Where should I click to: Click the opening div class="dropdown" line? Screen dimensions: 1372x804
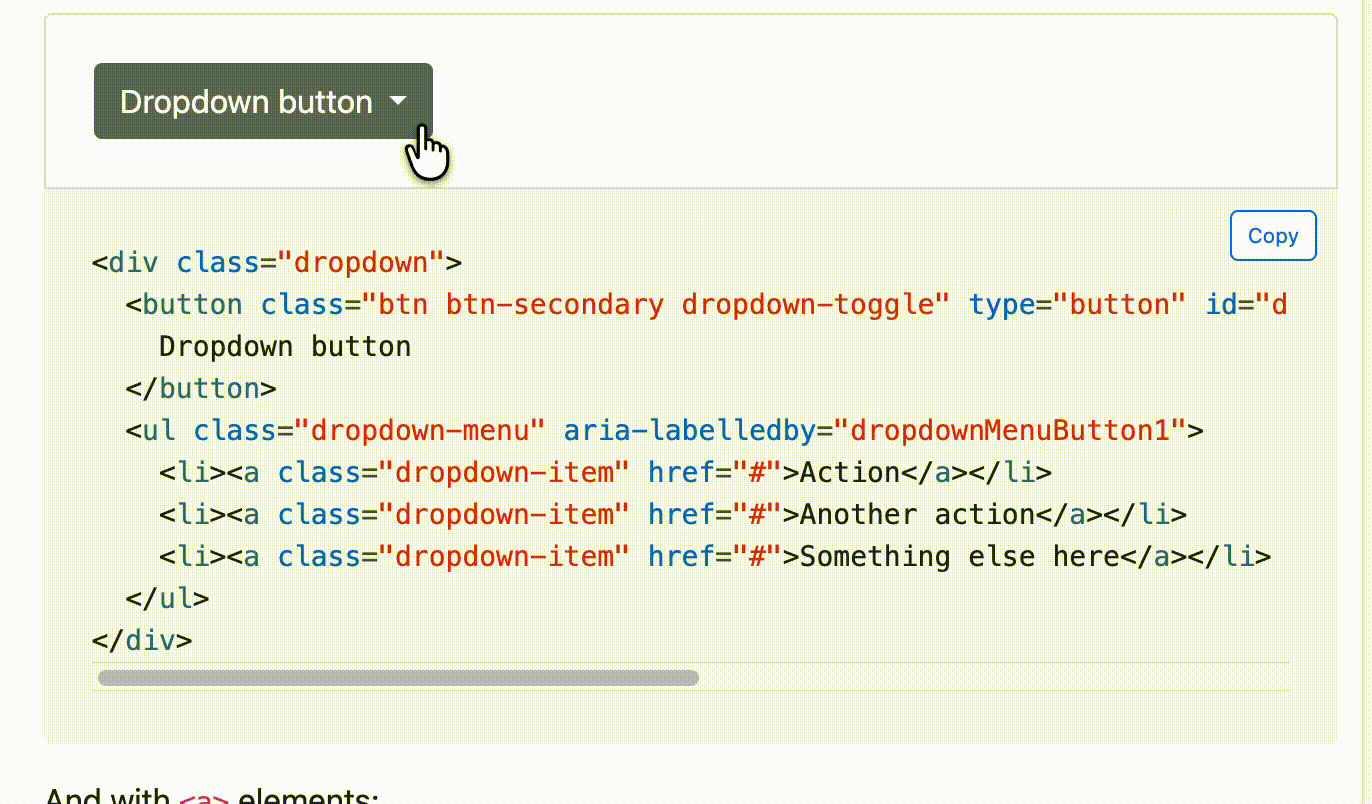point(277,263)
